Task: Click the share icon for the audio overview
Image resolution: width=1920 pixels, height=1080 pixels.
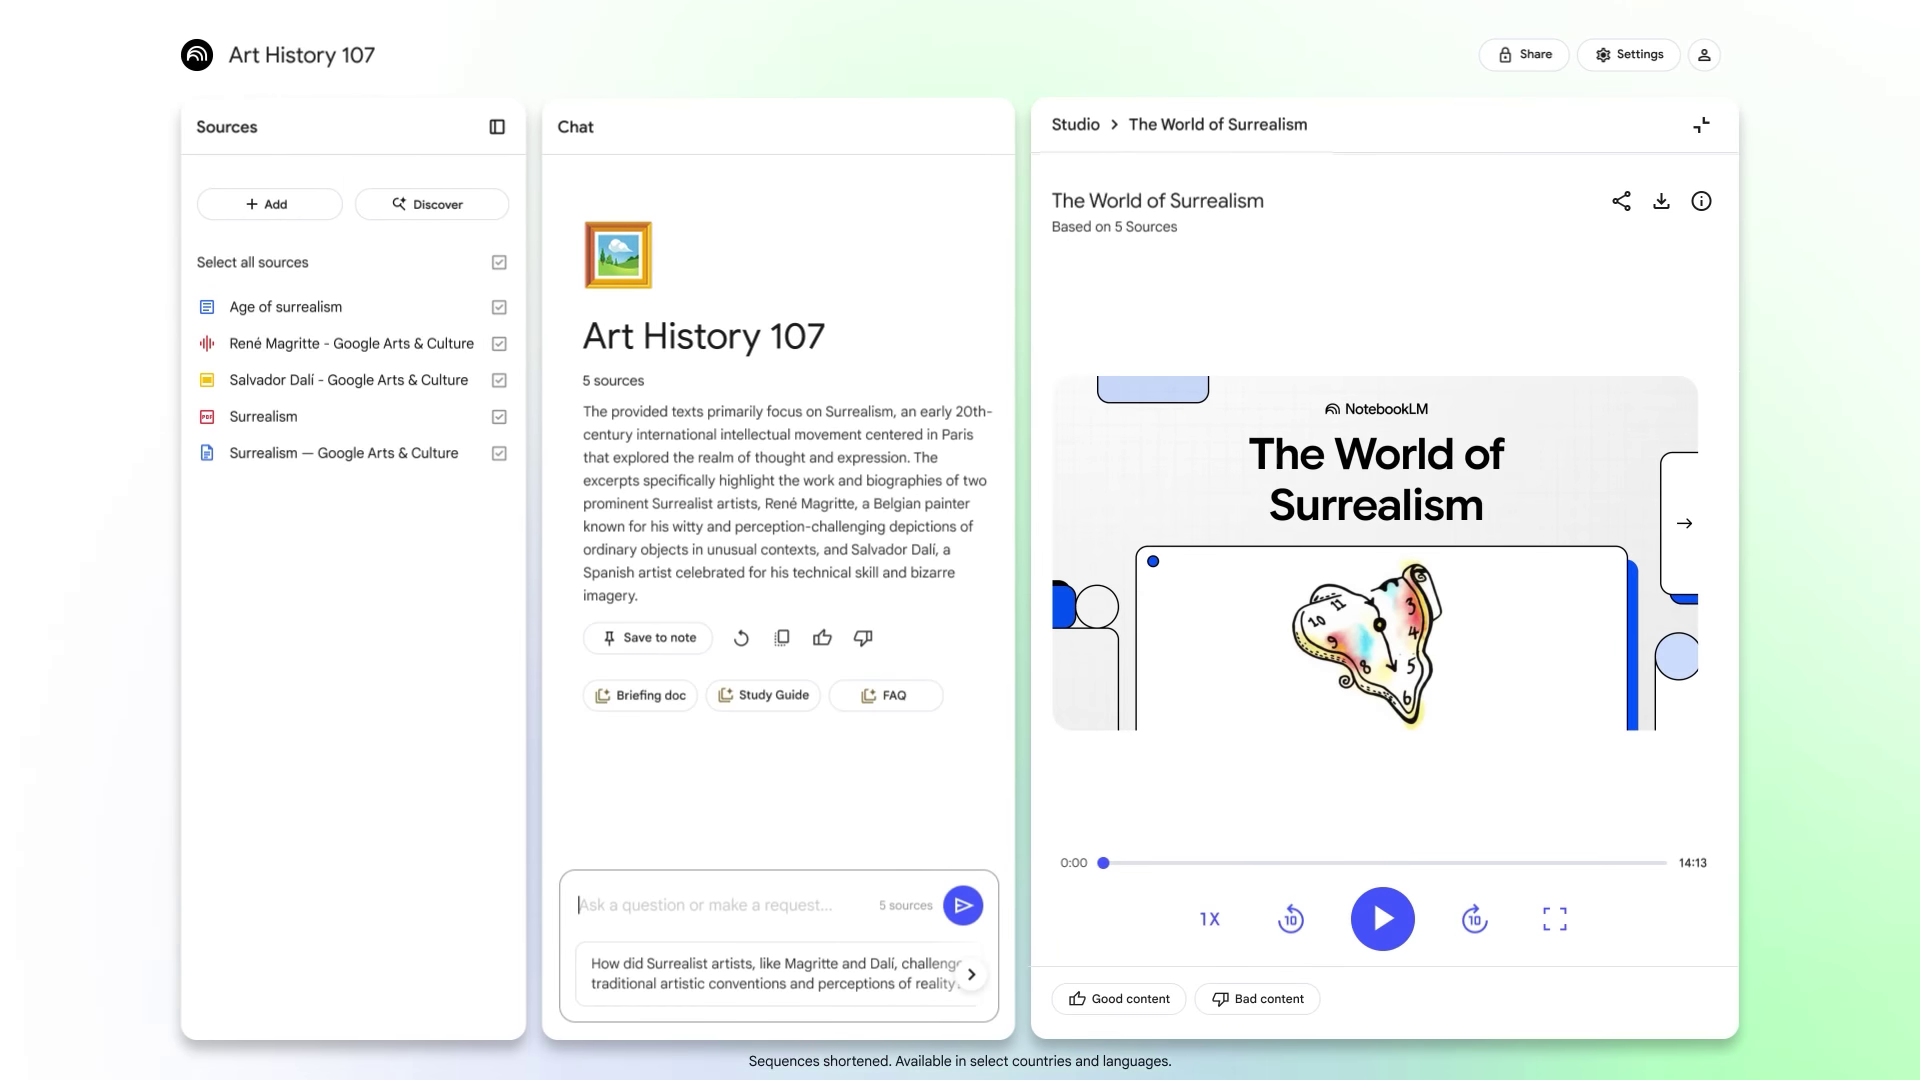Action: pyautogui.click(x=1621, y=201)
